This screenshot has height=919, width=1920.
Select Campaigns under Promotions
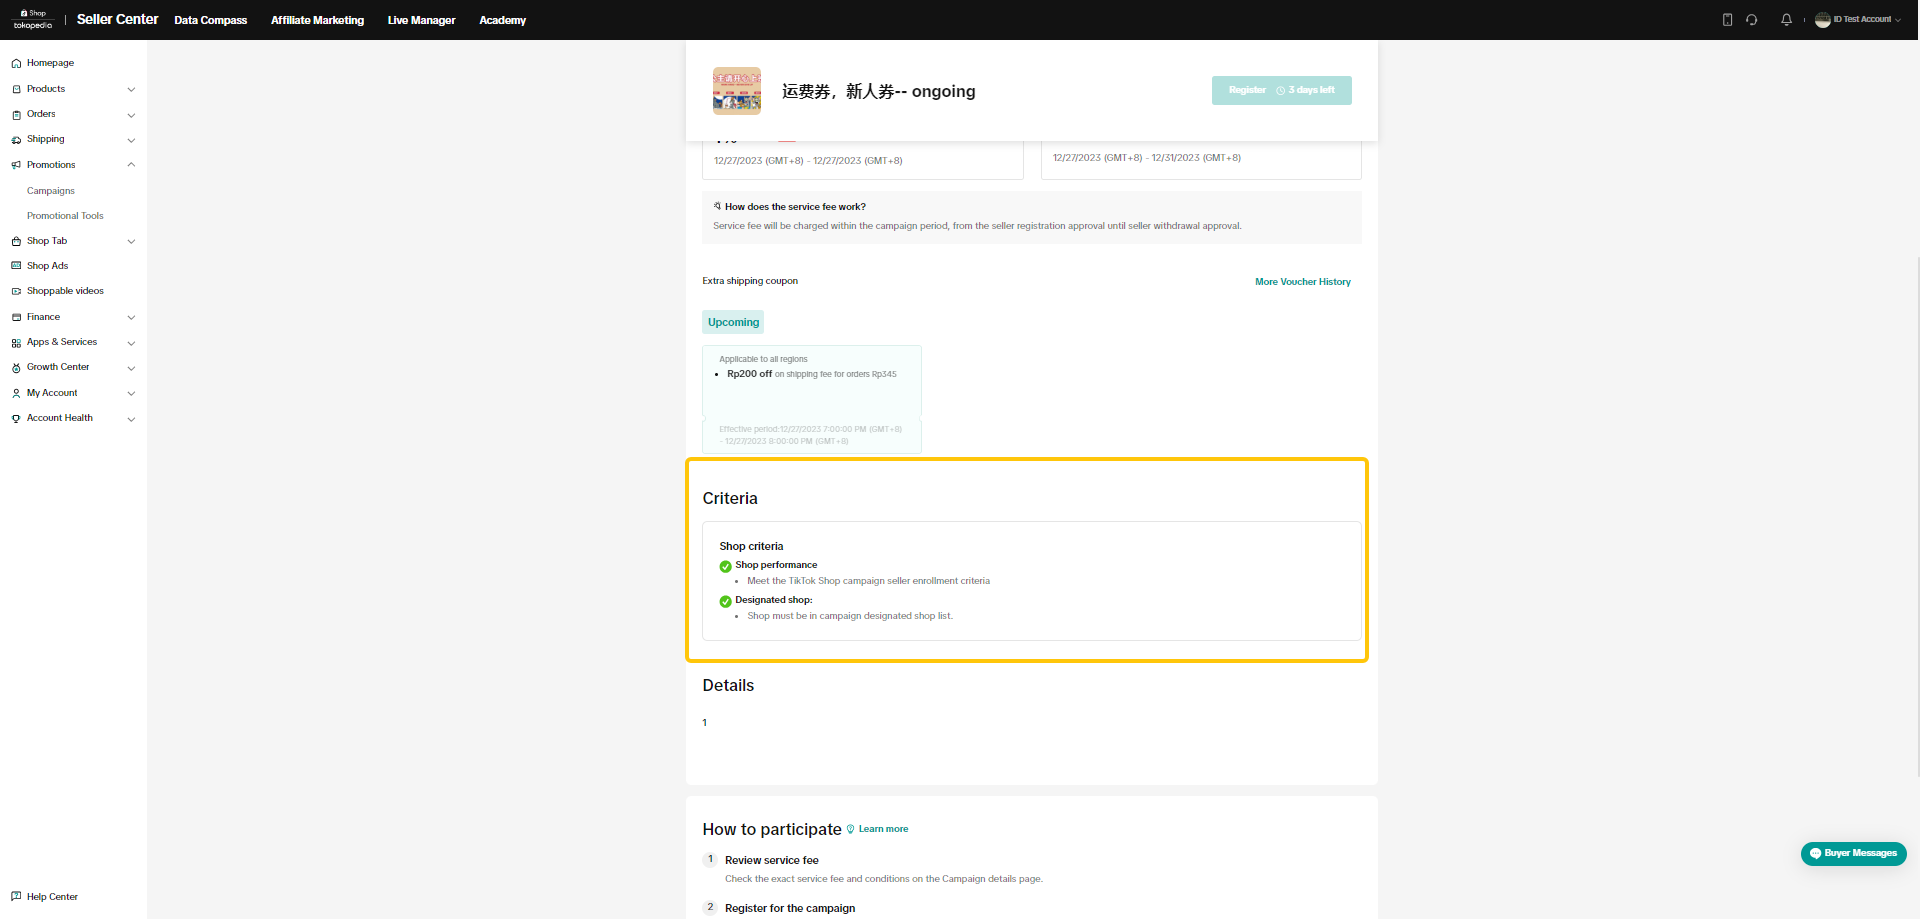(x=51, y=191)
